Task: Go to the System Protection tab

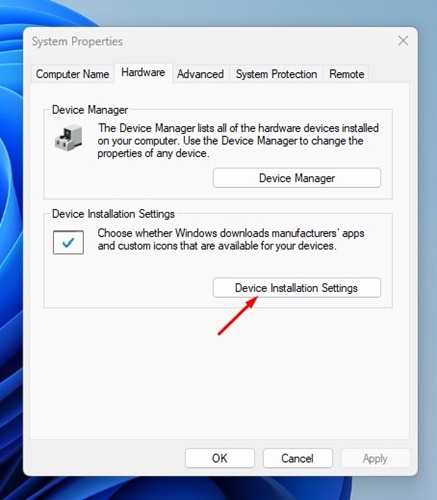Action: (276, 74)
